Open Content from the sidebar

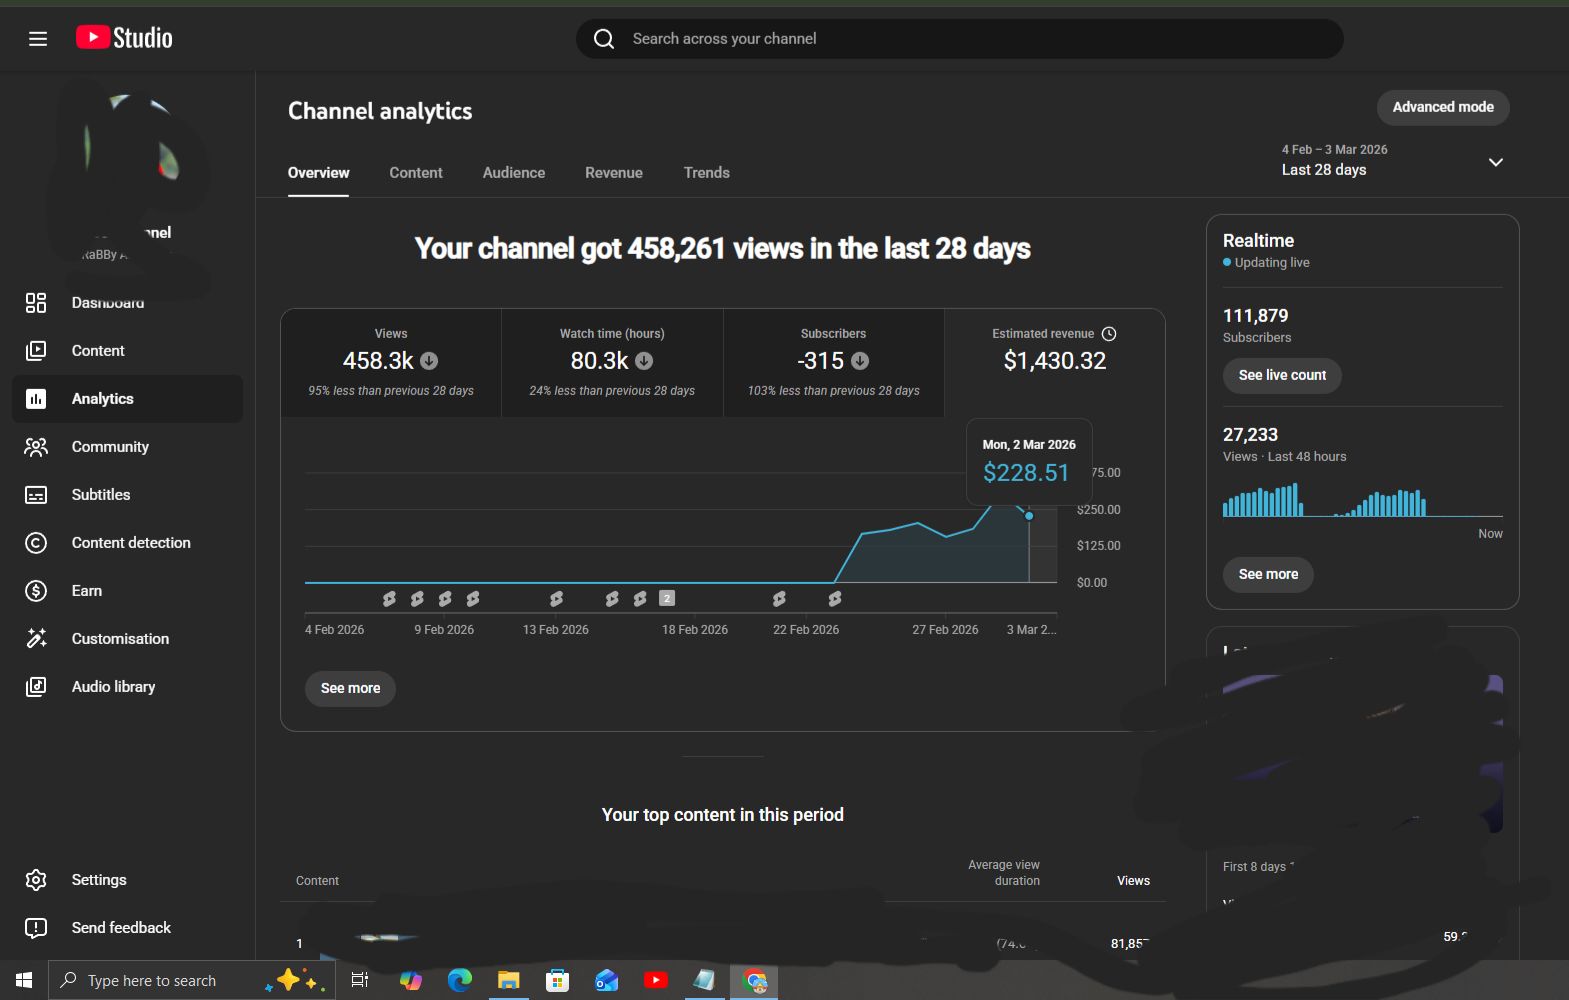[98, 351]
